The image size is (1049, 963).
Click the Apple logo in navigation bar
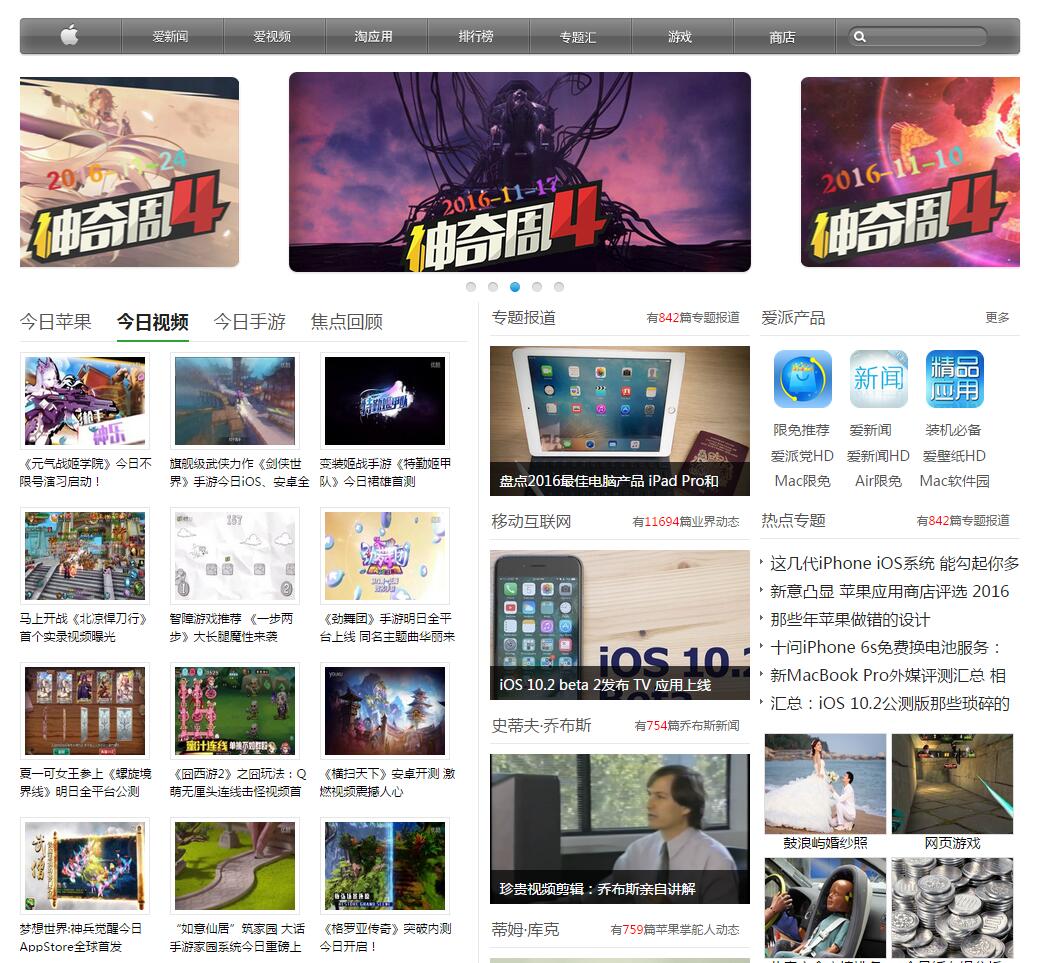(70, 35)
